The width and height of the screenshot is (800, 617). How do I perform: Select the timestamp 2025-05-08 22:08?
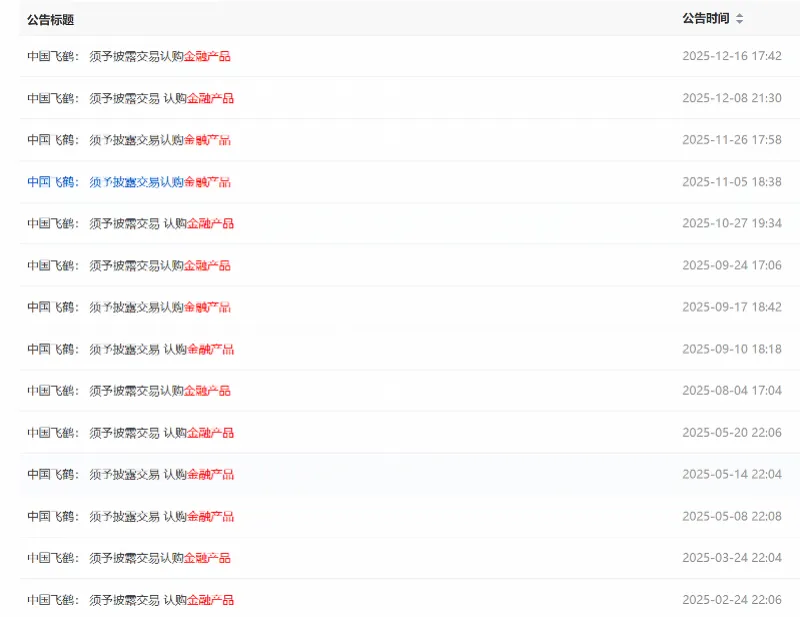pyautogui.click(x=732, y=516)
